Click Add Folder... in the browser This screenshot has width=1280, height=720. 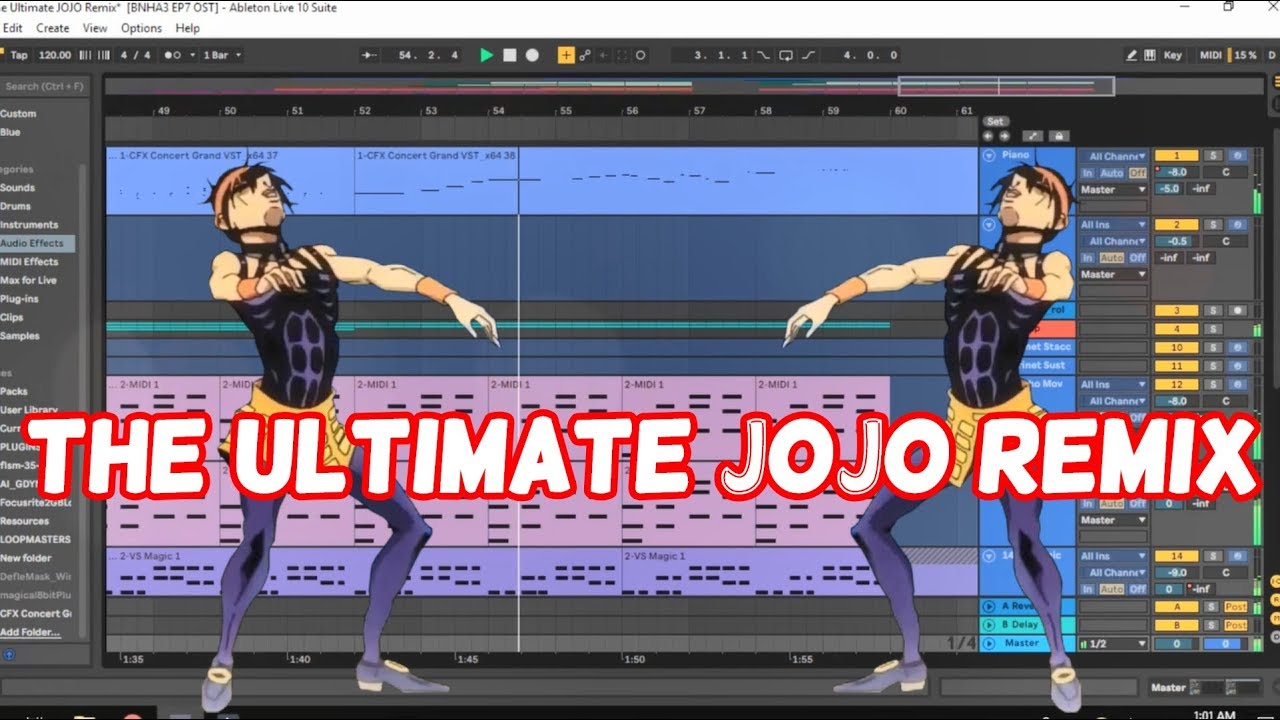point(30,632)
